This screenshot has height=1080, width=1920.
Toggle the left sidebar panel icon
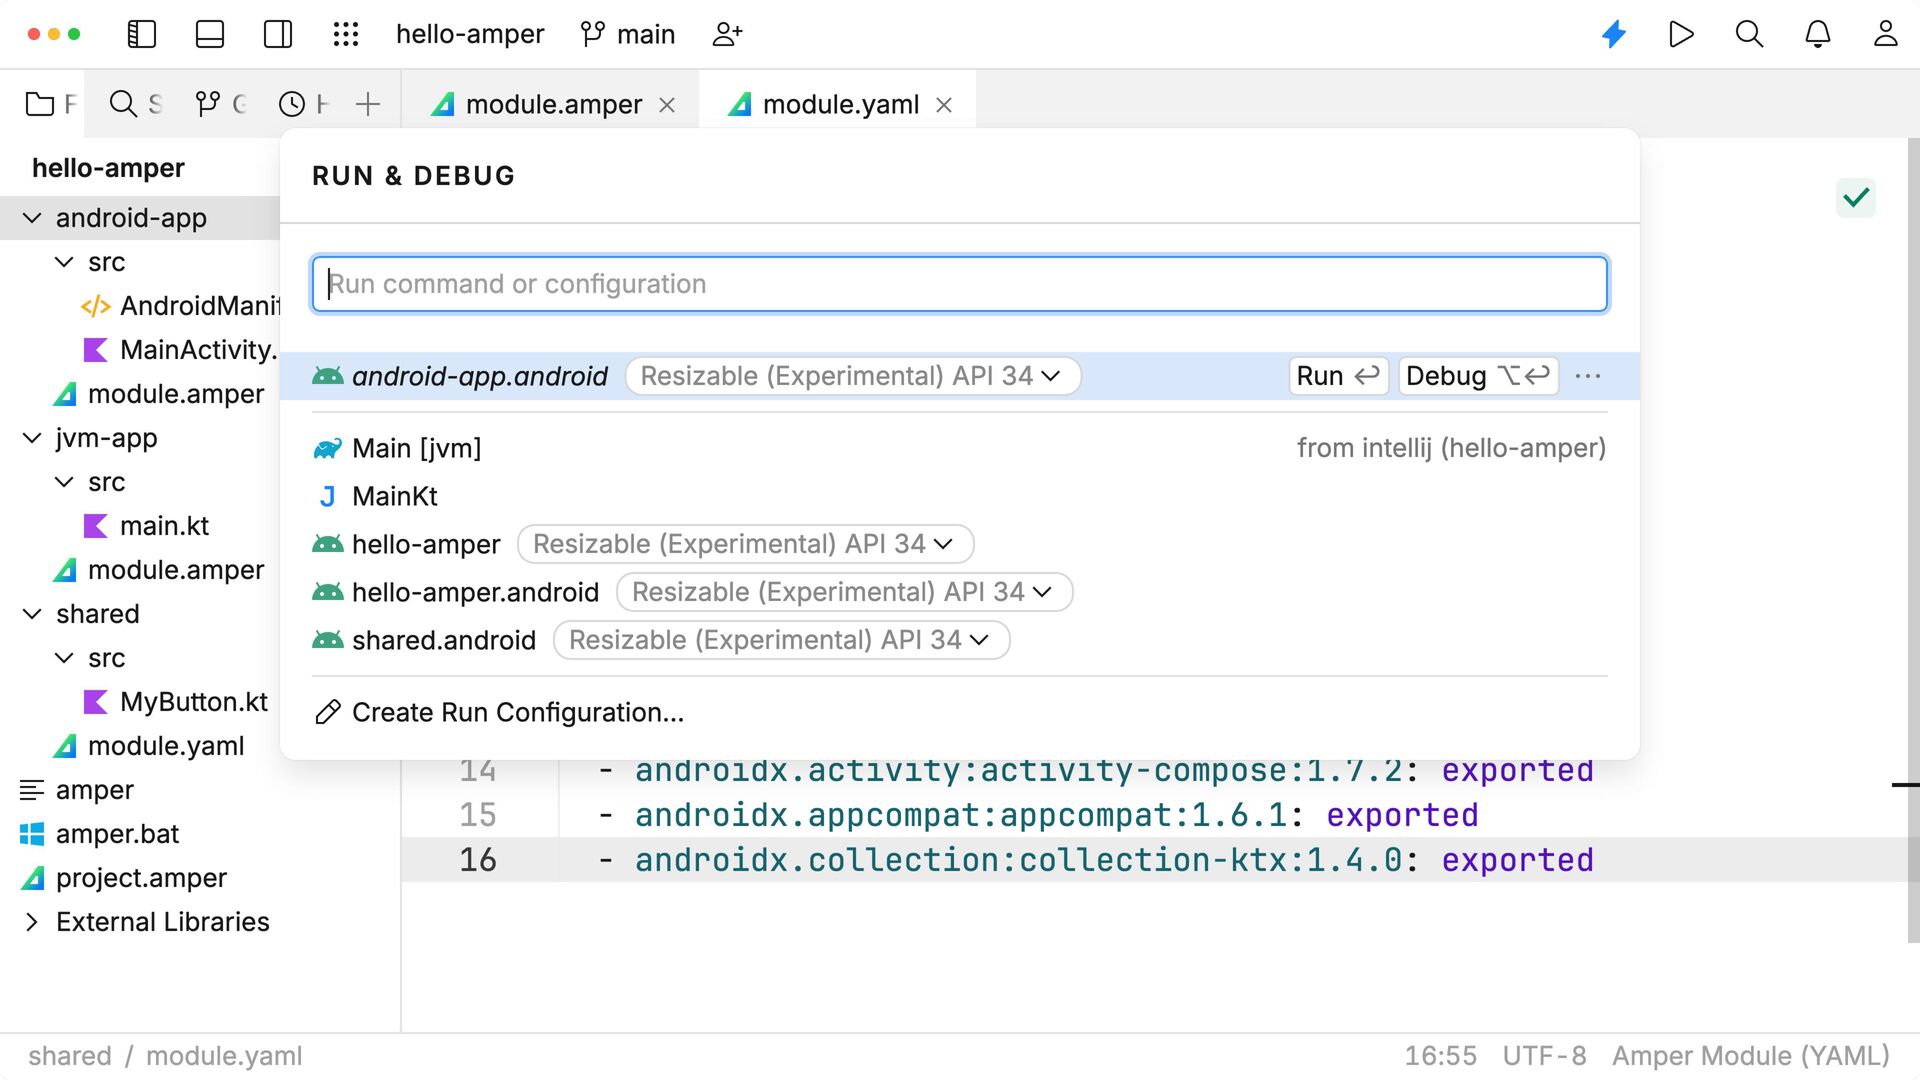[x=142, y=34]
